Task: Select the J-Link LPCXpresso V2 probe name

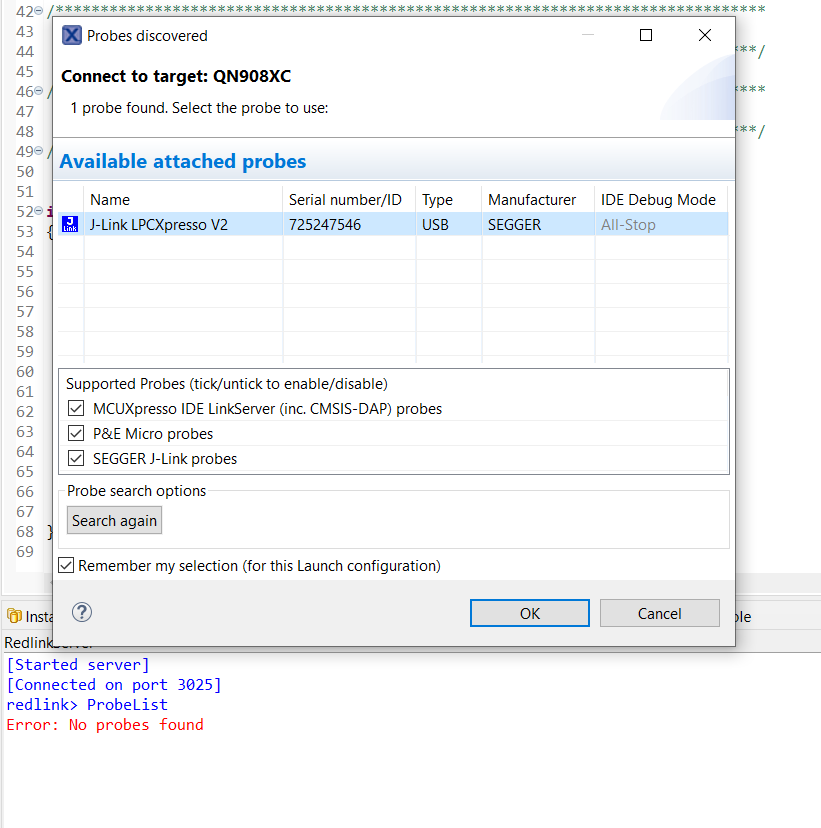Action: pyautogui.click(x=159, y=225)
